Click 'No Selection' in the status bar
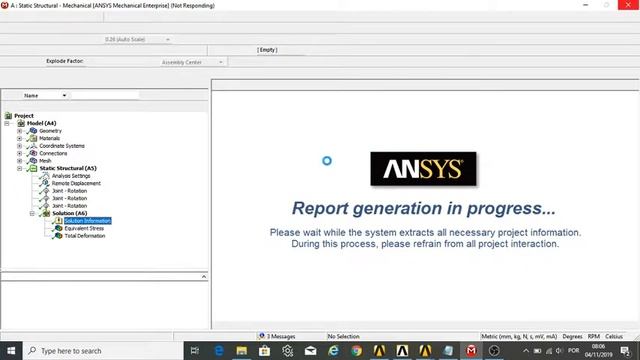 (x=343, y=336)
